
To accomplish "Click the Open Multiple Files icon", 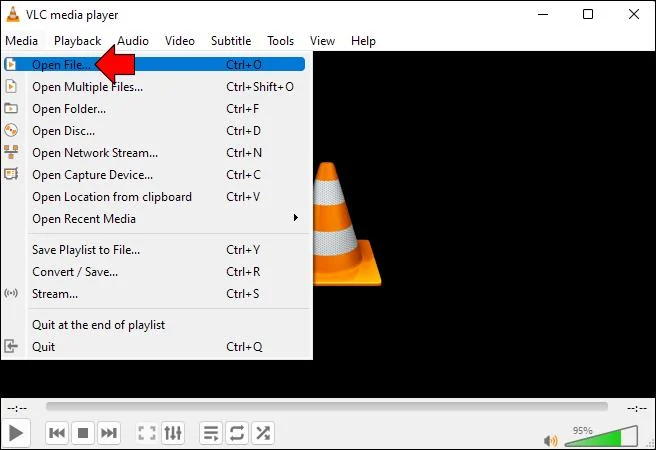I will (x=11, y=87).
